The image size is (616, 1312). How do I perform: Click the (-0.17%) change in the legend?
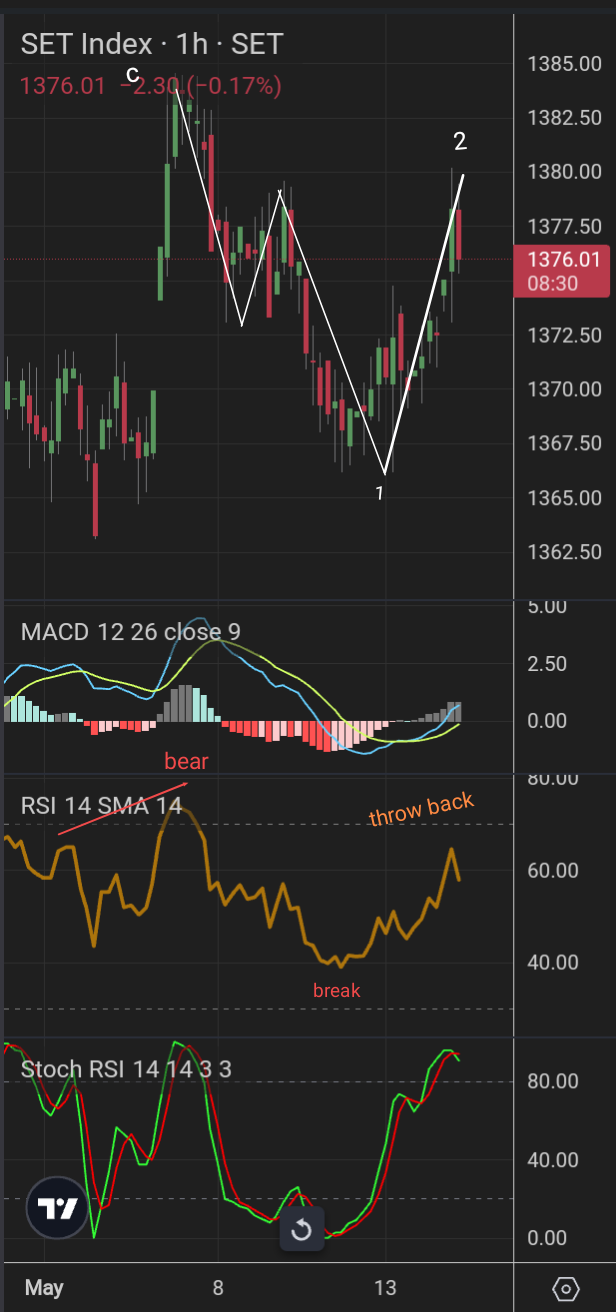point(233,86)
